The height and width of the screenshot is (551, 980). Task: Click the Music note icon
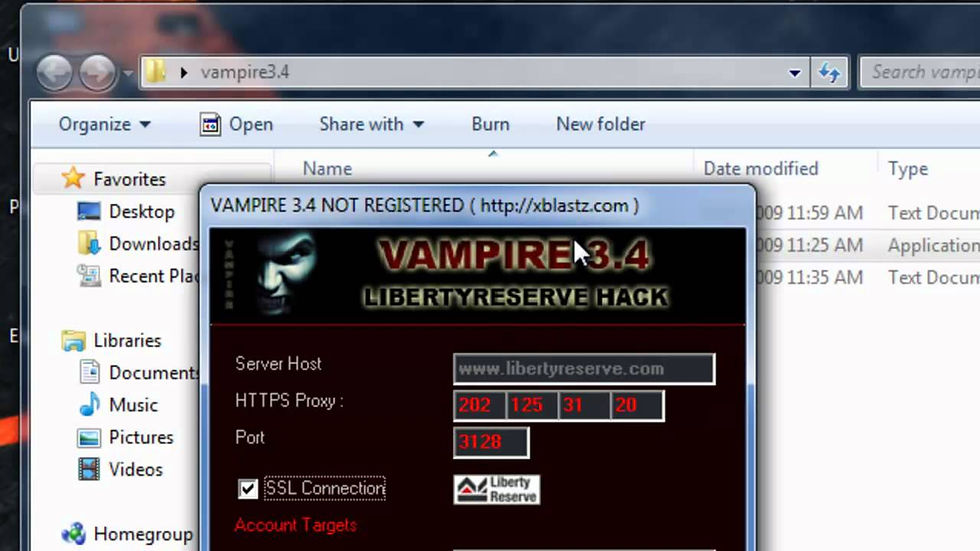[x=89, y=404]
